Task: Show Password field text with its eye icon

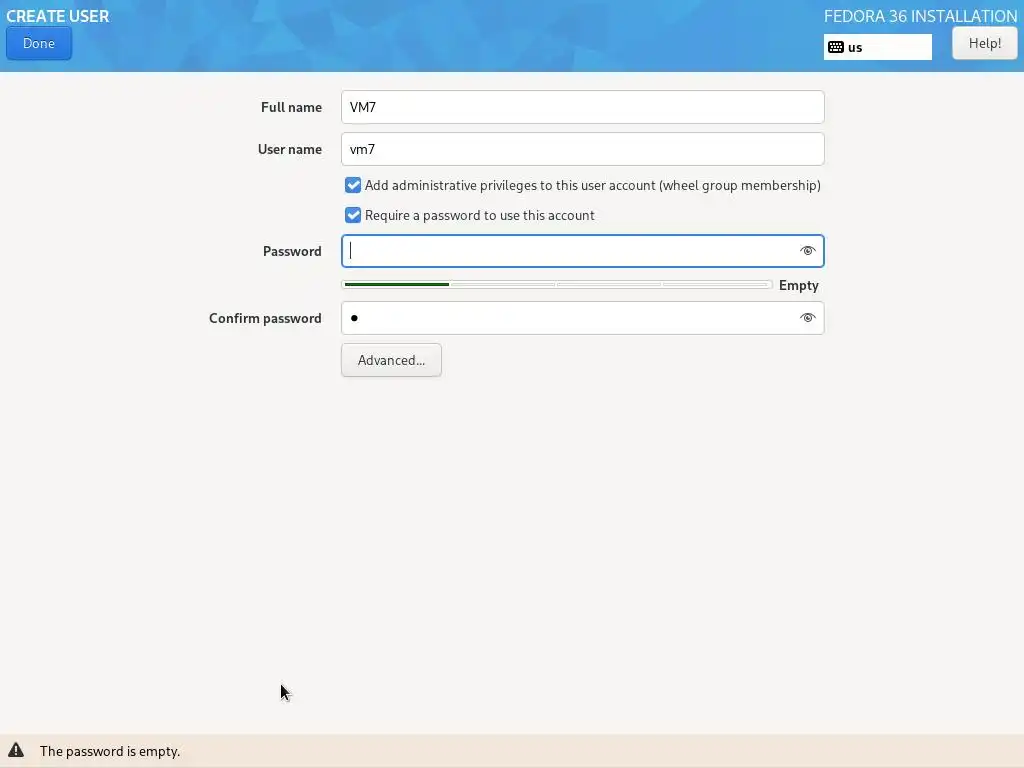Action: (x=807, y=251)
